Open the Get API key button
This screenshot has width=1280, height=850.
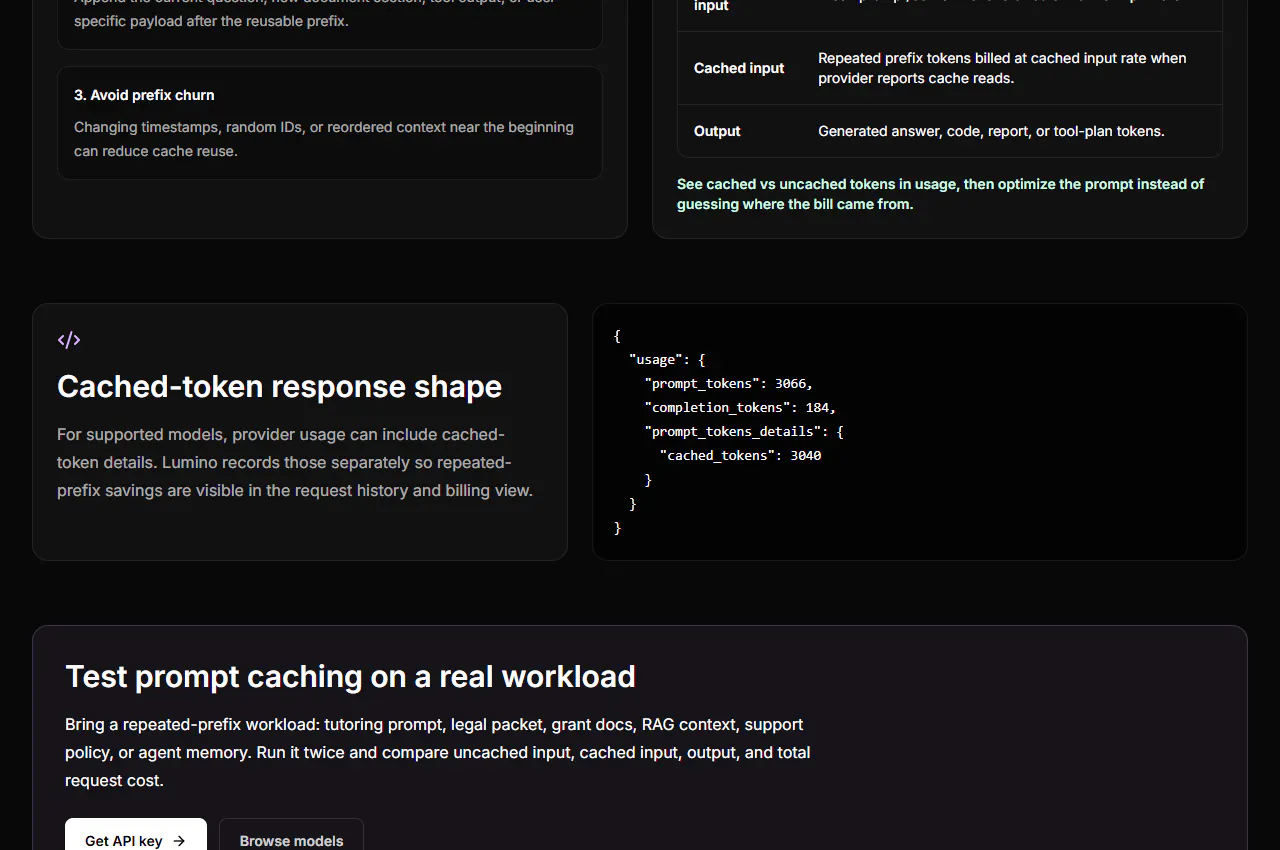pyautogui.click(x=136, y=836)
